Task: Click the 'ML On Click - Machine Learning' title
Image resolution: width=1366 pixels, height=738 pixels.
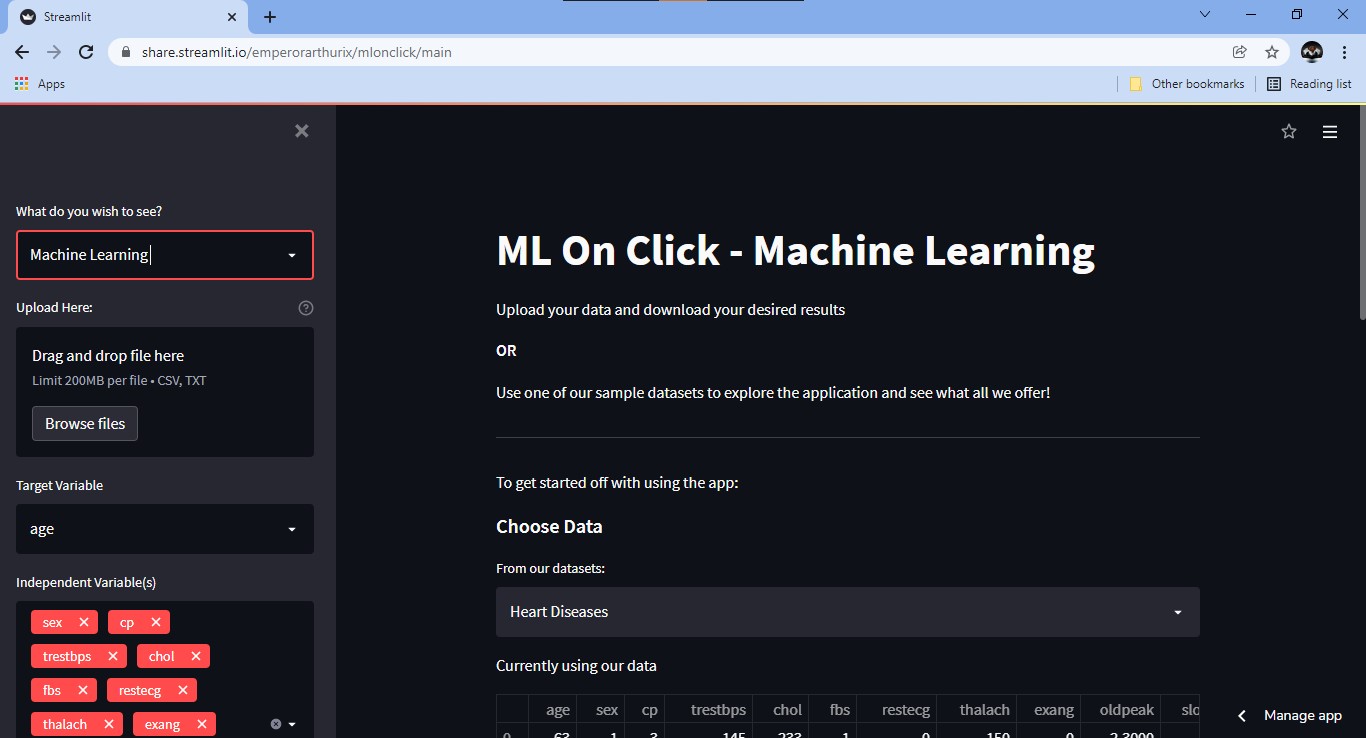Action: [x=795, y=251]
